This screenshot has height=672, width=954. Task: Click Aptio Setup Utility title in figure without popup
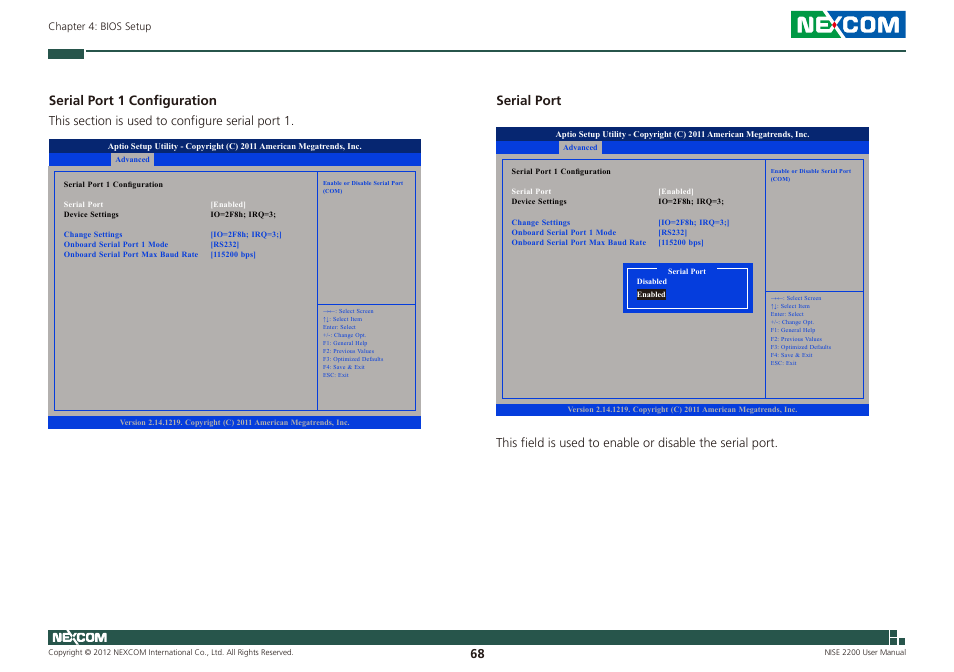point(235,146)
